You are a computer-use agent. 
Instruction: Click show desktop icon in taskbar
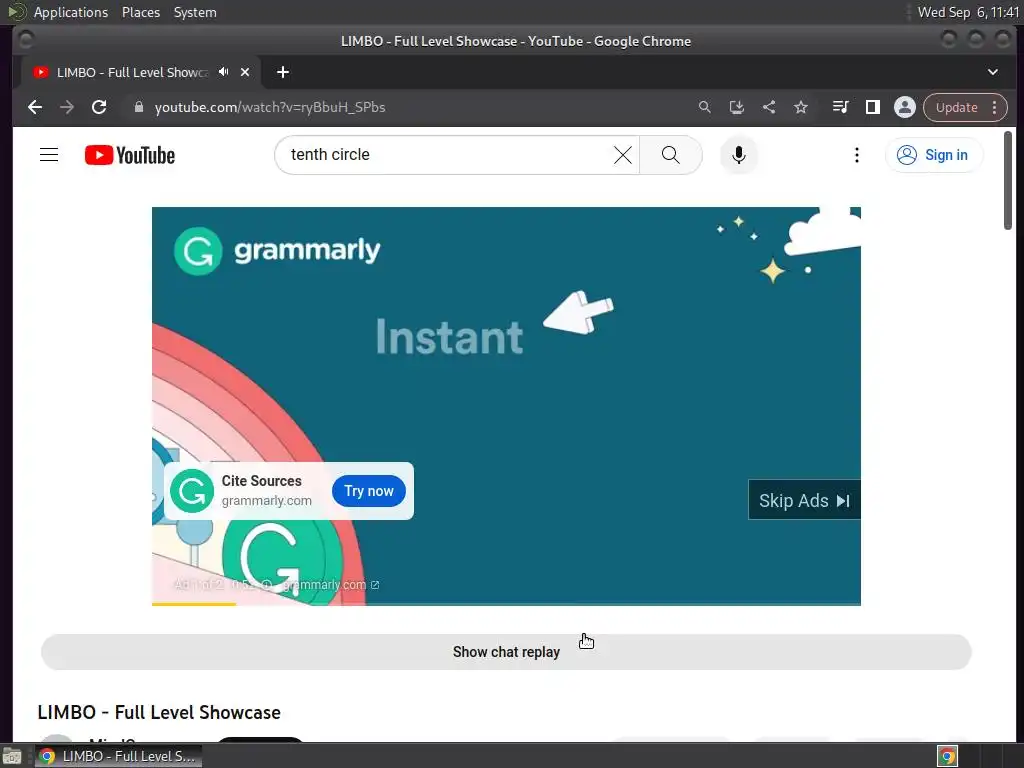click(12, 756)
